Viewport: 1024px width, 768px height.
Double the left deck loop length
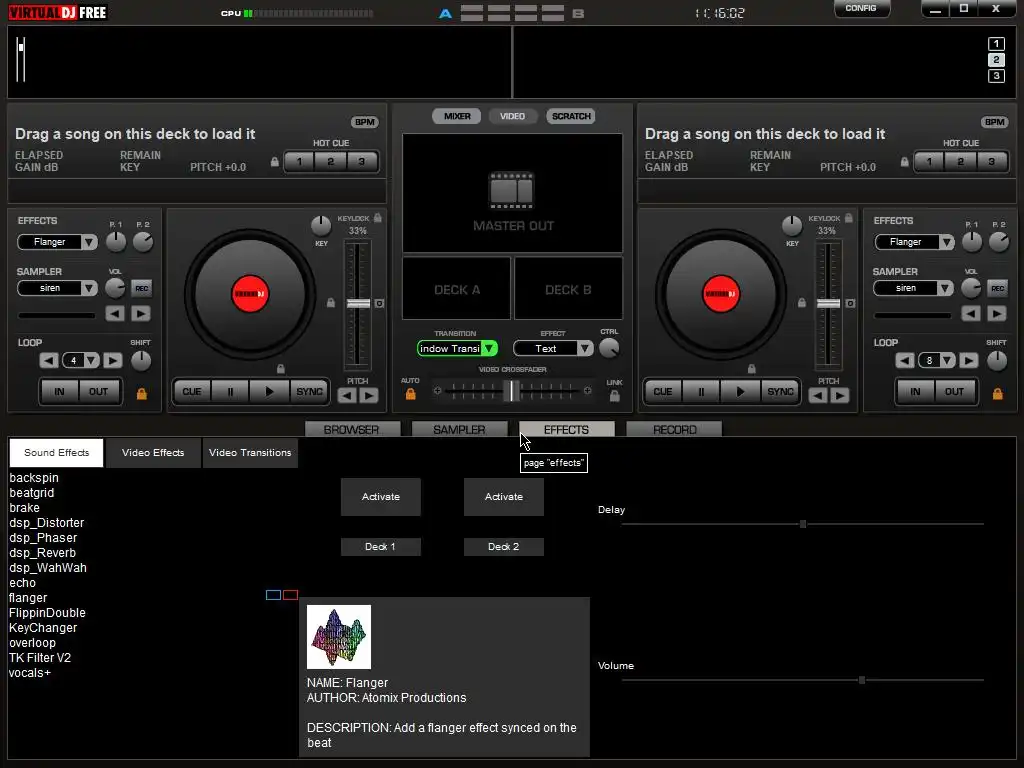(x=112, y=360)
